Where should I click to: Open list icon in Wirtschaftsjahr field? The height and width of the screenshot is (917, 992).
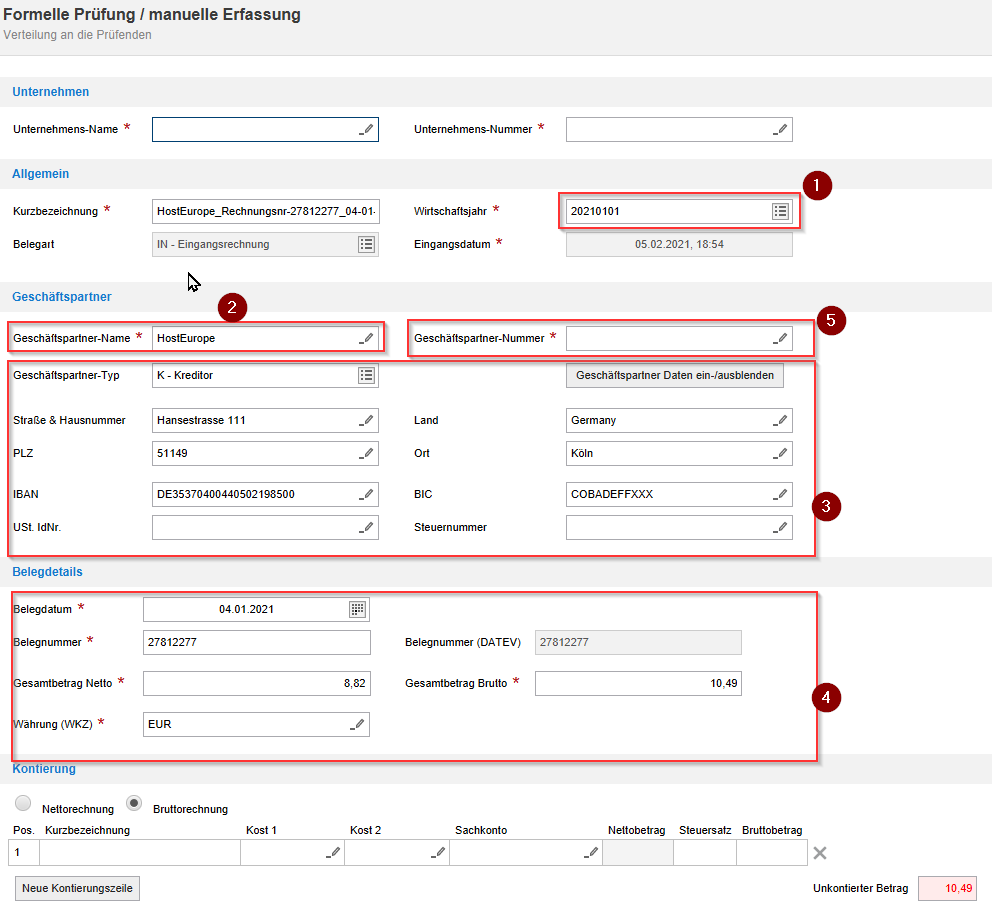(780, 211)
